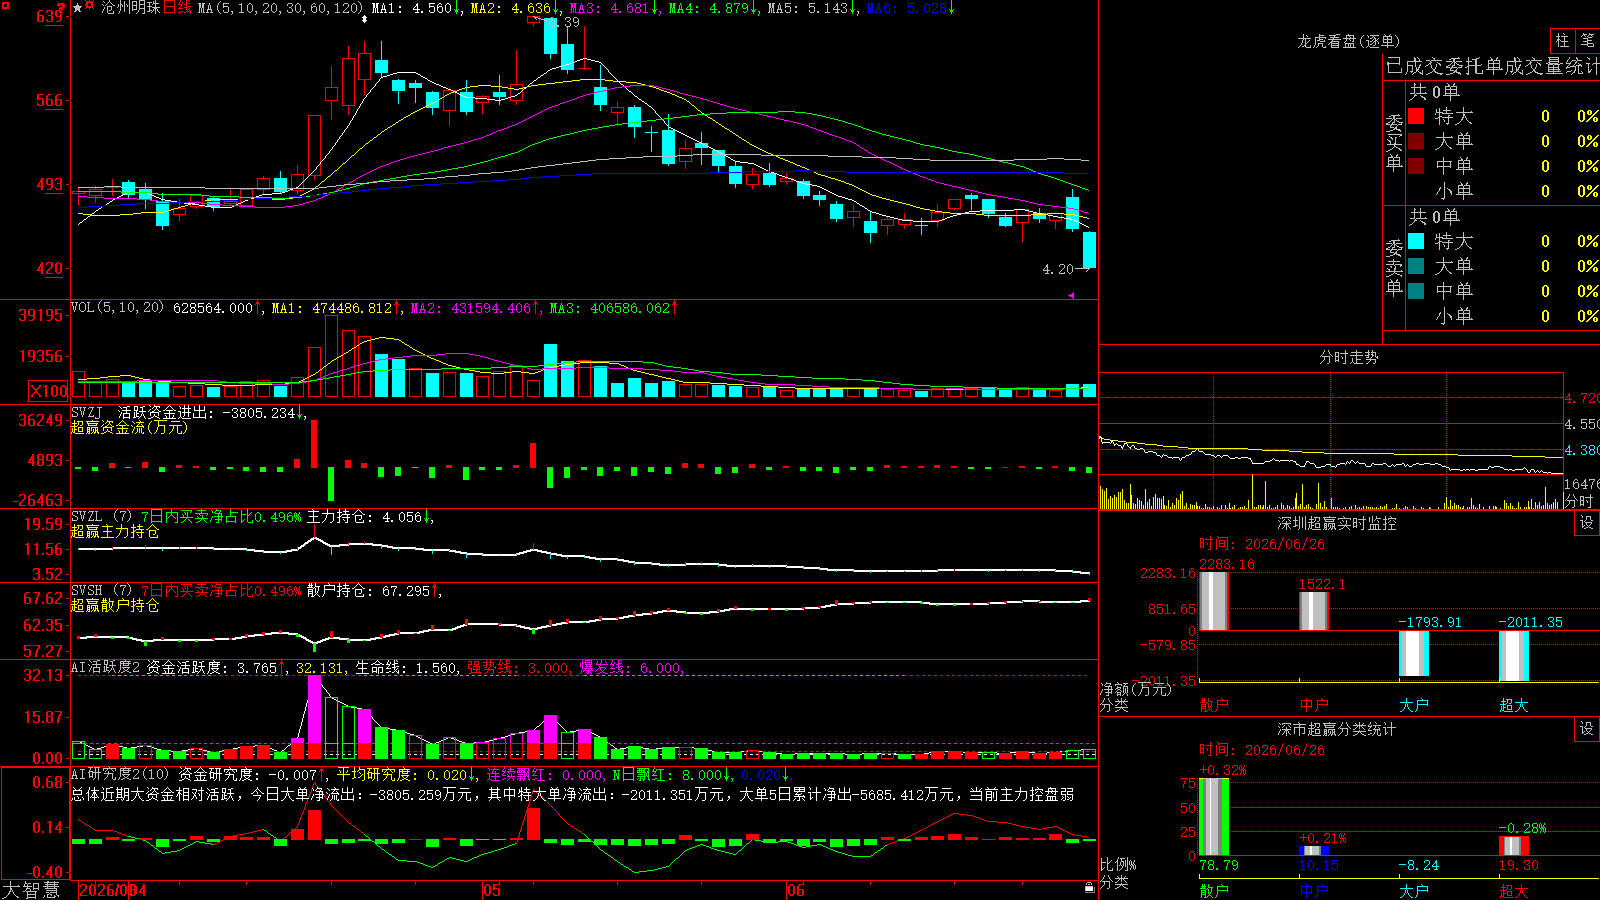Screen dimensions: 1600x900
Task: Click the 散户 label in 深市超赢分类统计
Action: 1214,890
